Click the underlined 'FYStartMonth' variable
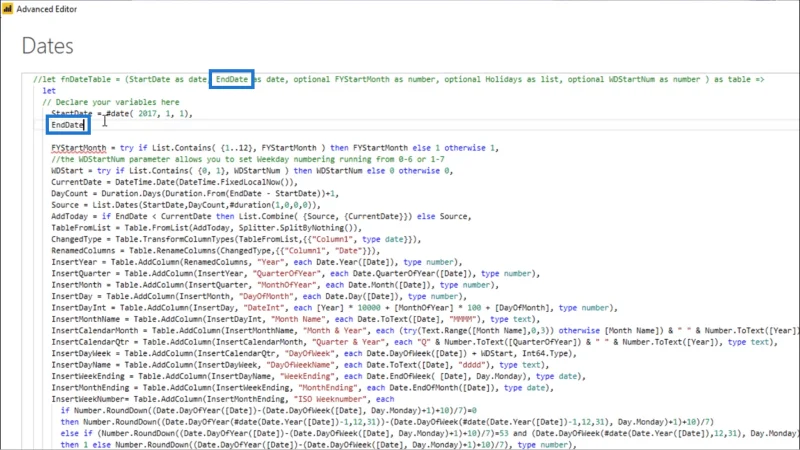Screen dimensions: 800x450 click(79, 148)
